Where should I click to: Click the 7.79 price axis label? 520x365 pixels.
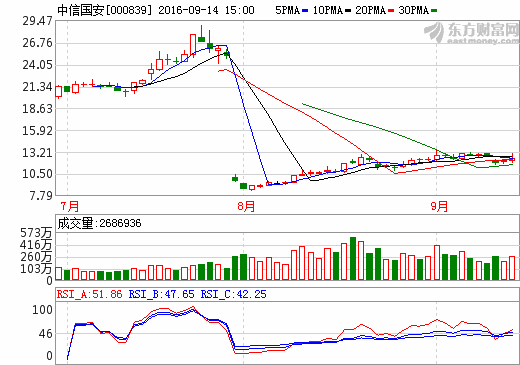pos(41,196)
